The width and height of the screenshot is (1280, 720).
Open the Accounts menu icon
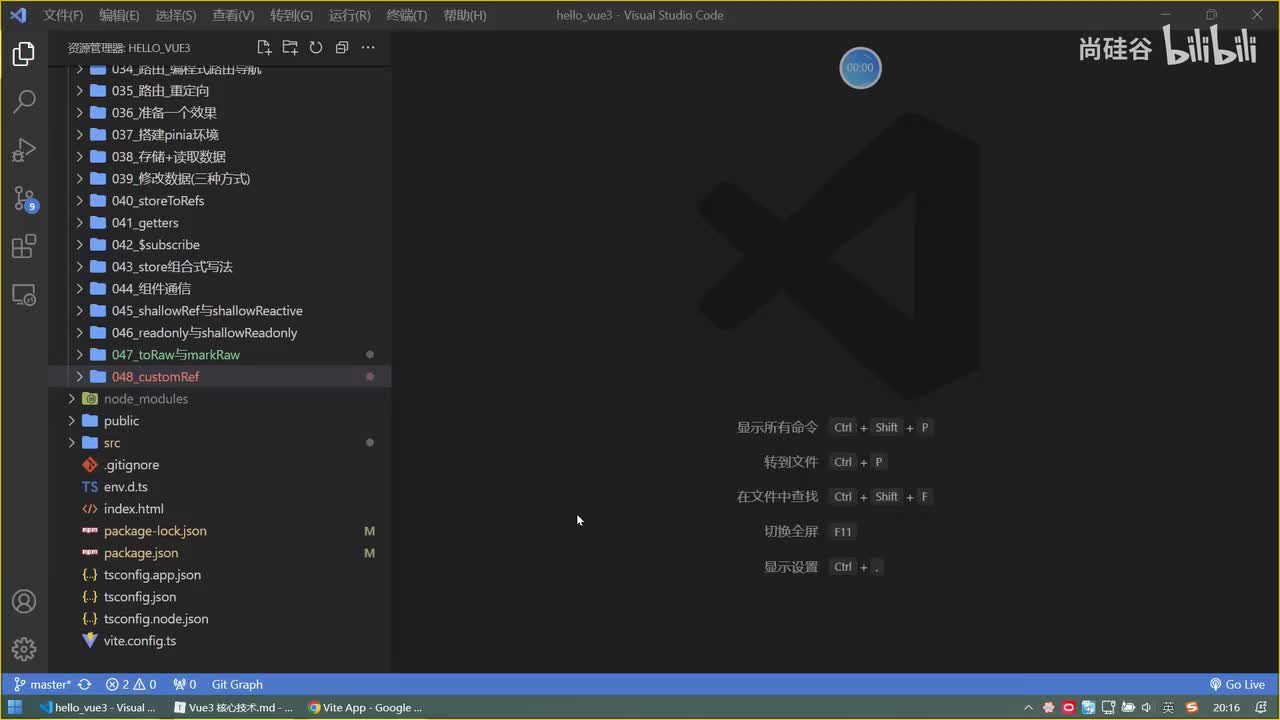tap(24, 601)
